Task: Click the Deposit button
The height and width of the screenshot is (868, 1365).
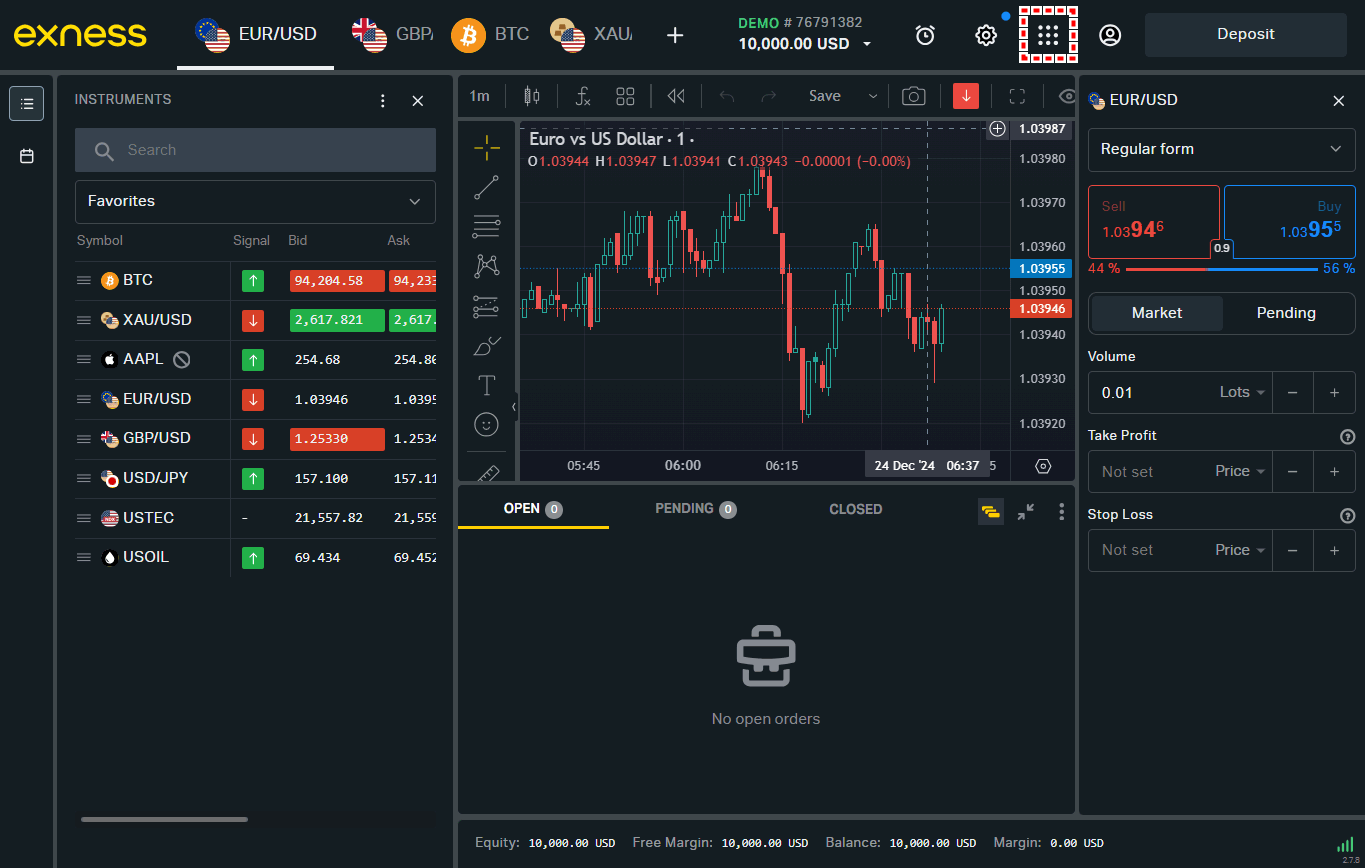Action: pyautogui.click(x=1246, y=34)
